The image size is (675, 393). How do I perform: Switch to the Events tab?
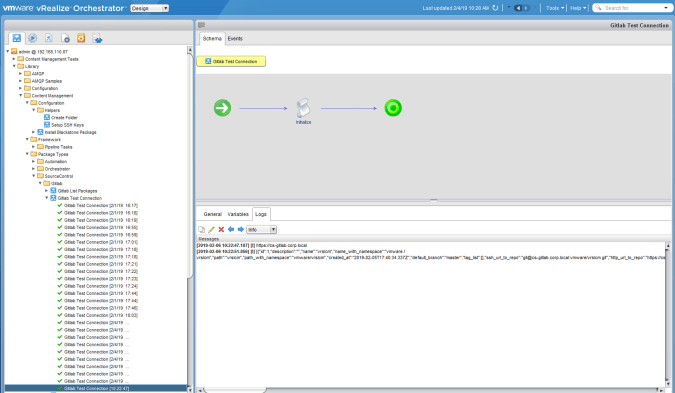tap(235, 38)
